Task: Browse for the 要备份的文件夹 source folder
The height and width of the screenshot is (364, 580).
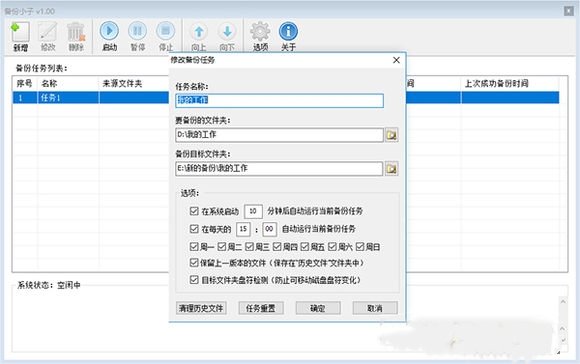Action: [x=391, y=135]
